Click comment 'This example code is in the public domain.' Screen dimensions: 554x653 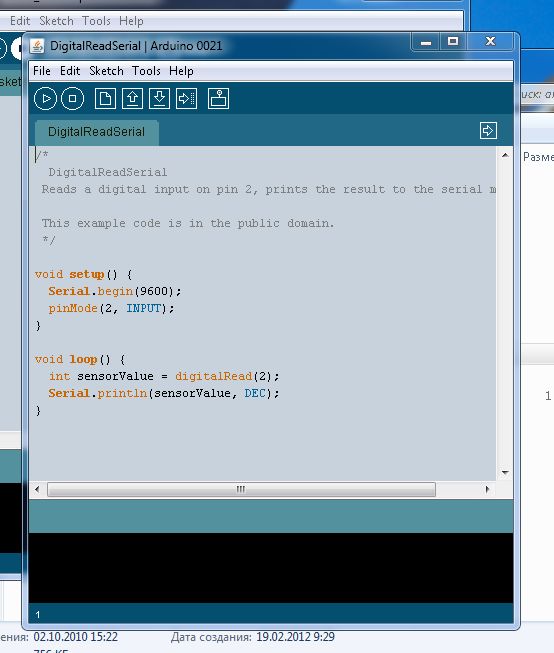pos(188,223)
